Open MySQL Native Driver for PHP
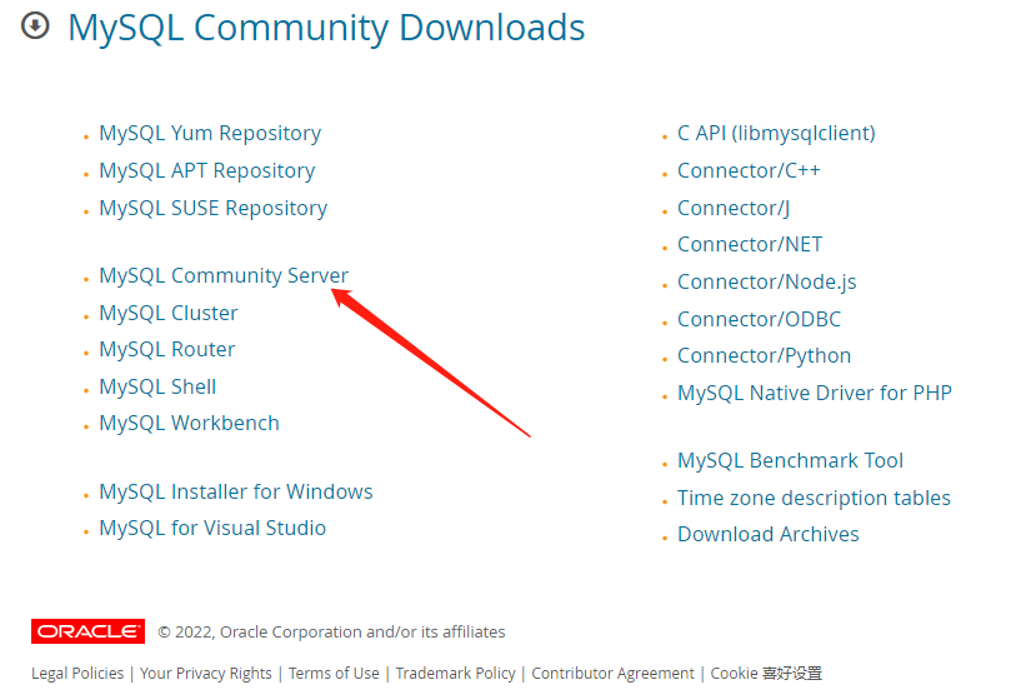1029x698 pixels. (814, 393)
